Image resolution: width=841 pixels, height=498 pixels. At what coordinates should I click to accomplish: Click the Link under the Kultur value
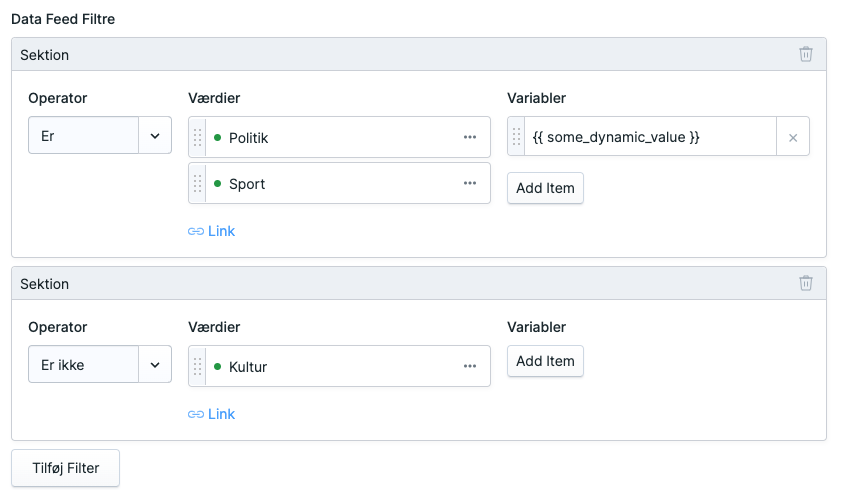[x=212, y=414]
